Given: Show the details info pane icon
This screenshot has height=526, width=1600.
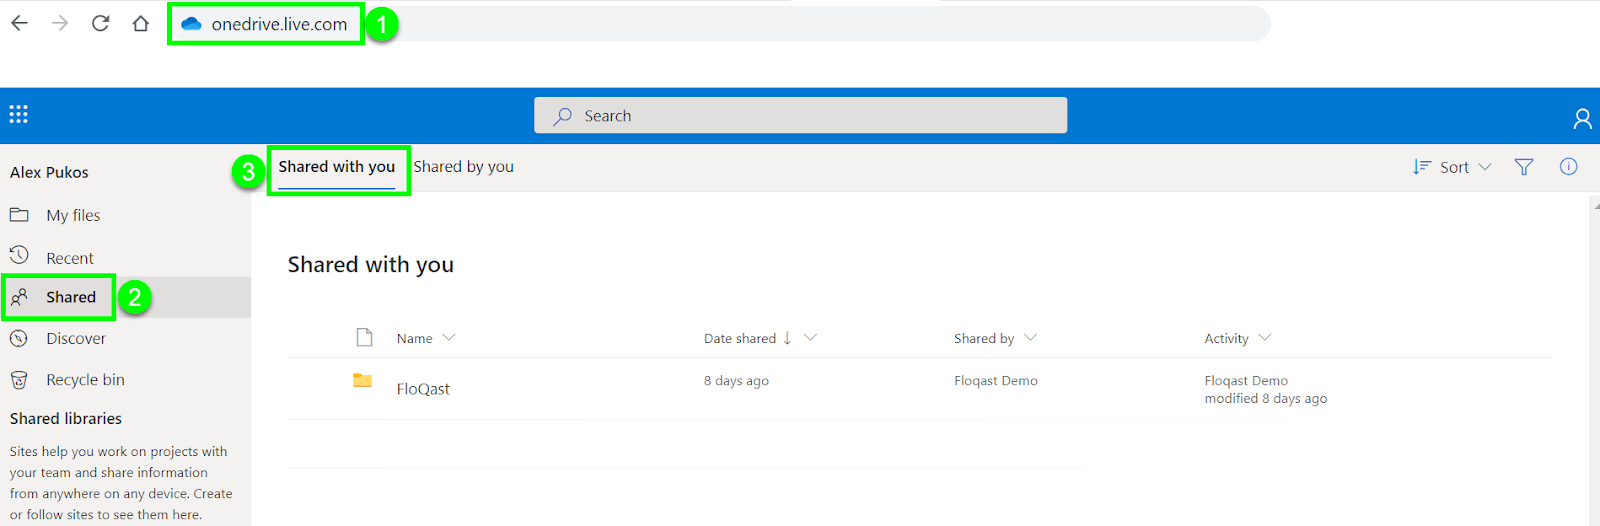Looking at the screenshot, I should 1568,167.
